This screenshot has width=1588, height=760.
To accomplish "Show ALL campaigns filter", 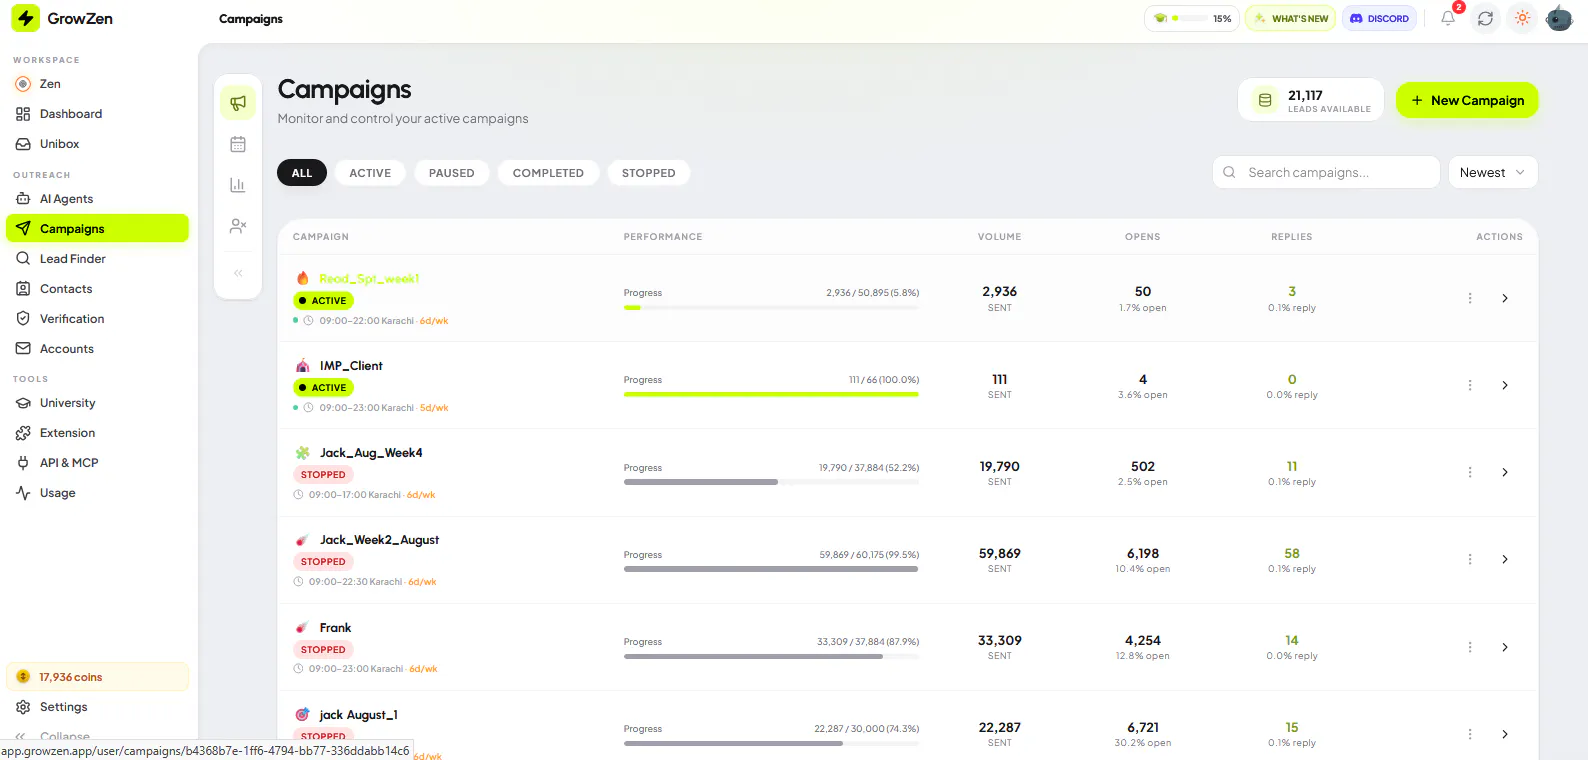I will tap(302, 173).
